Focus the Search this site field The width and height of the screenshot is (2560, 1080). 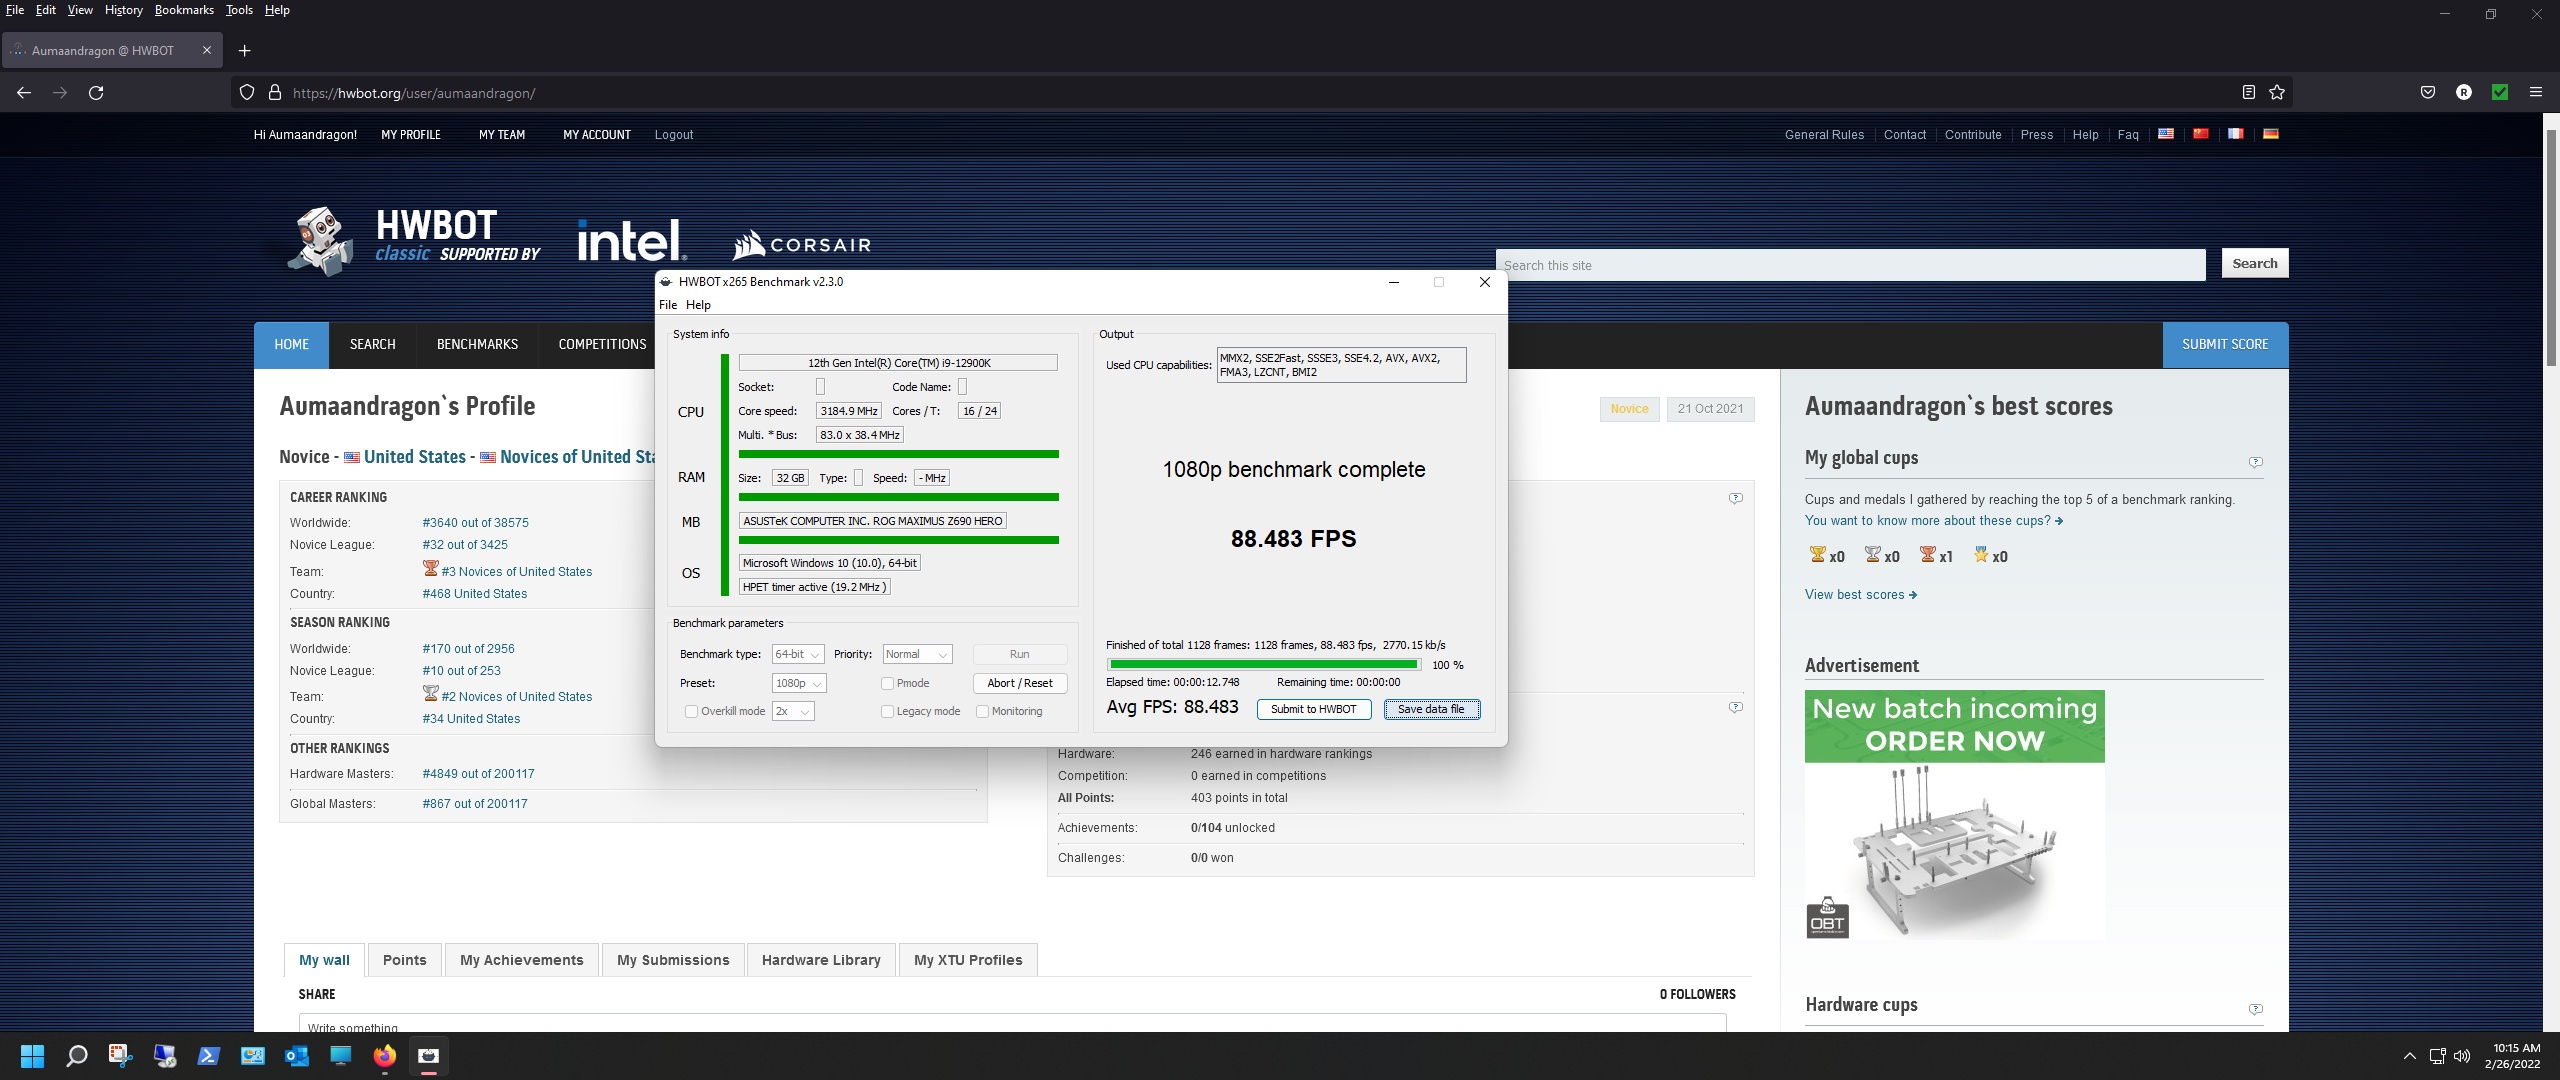(x=1851, y=265)
